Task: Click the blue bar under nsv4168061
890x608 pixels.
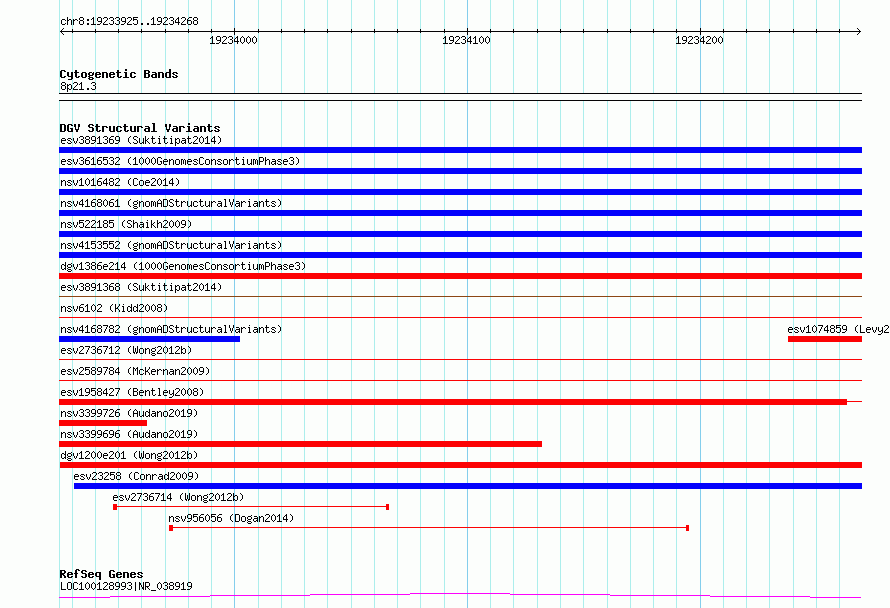Action: (x=460, y=213)
